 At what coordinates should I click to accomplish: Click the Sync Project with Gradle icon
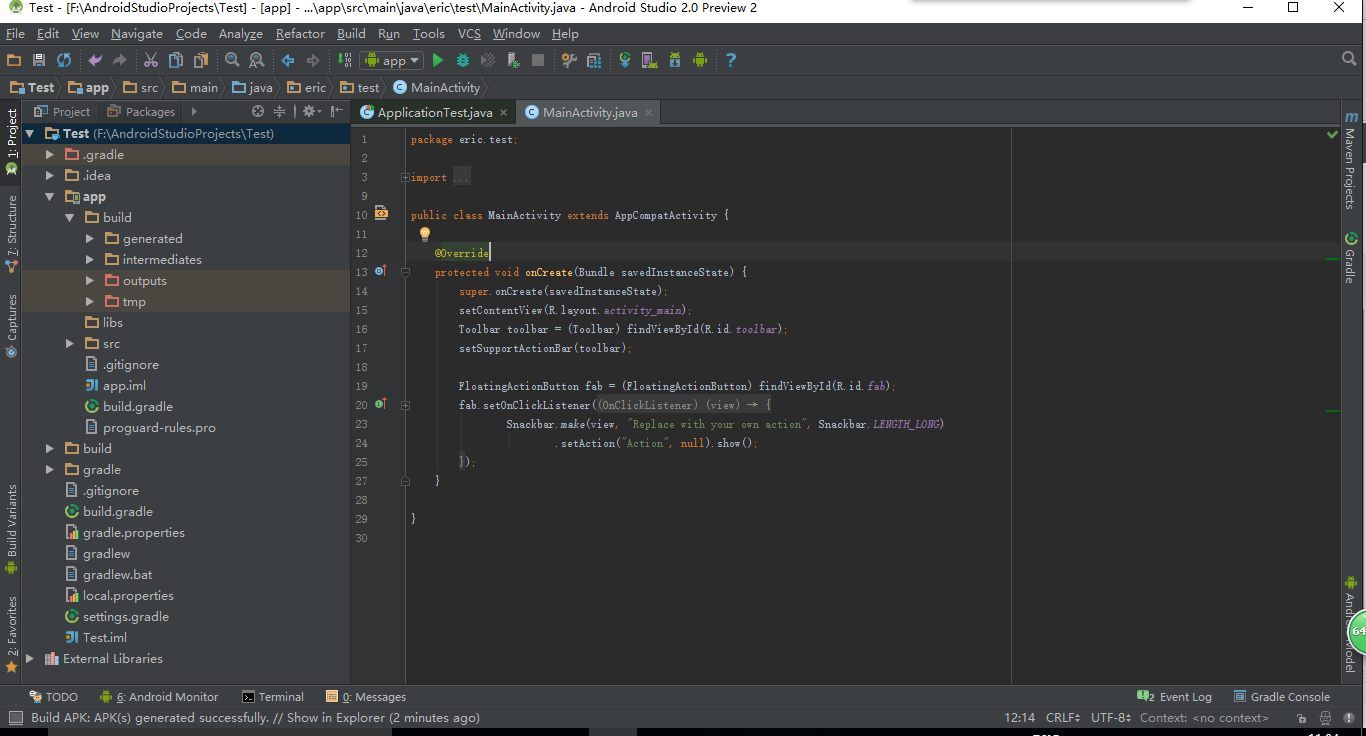tap(625, 60)
